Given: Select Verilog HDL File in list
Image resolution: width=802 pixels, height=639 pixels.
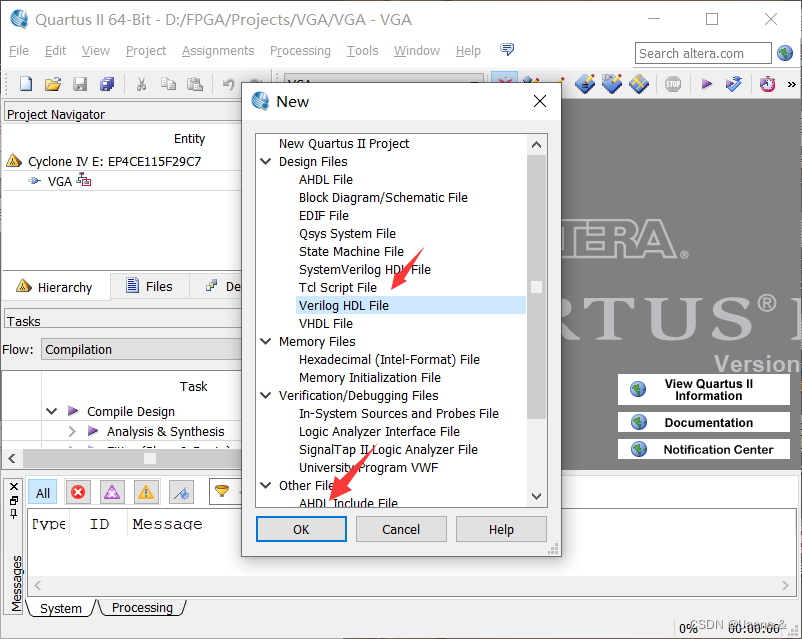Looking at the screenshot, I should coord(411,305).
